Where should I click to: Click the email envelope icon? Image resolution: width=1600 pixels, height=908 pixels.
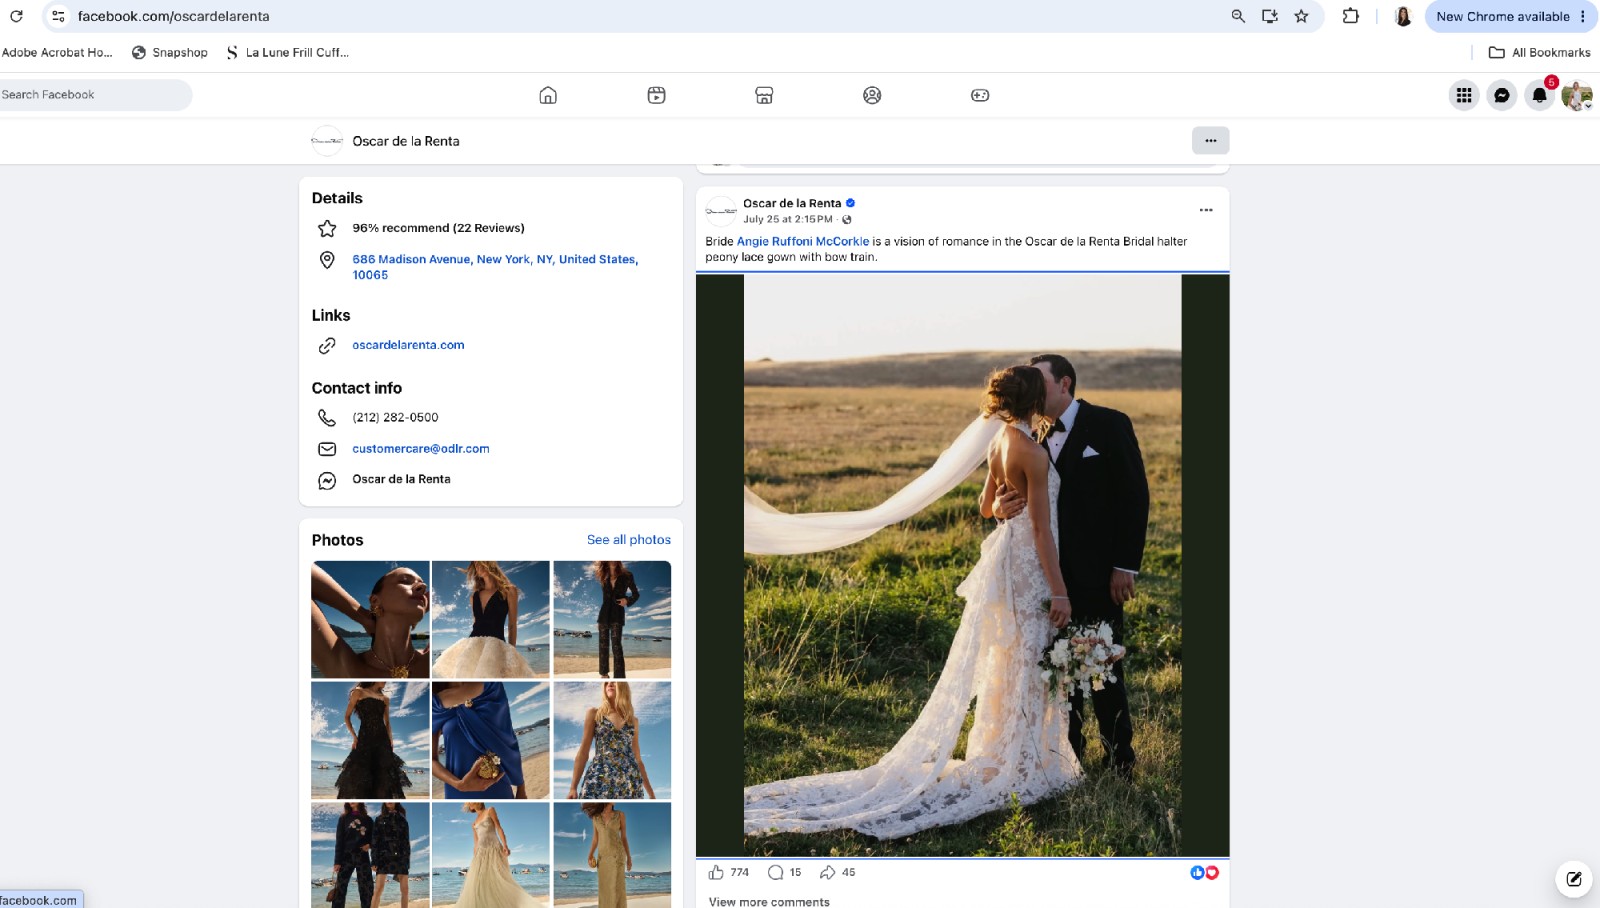[x=327, y=449]
